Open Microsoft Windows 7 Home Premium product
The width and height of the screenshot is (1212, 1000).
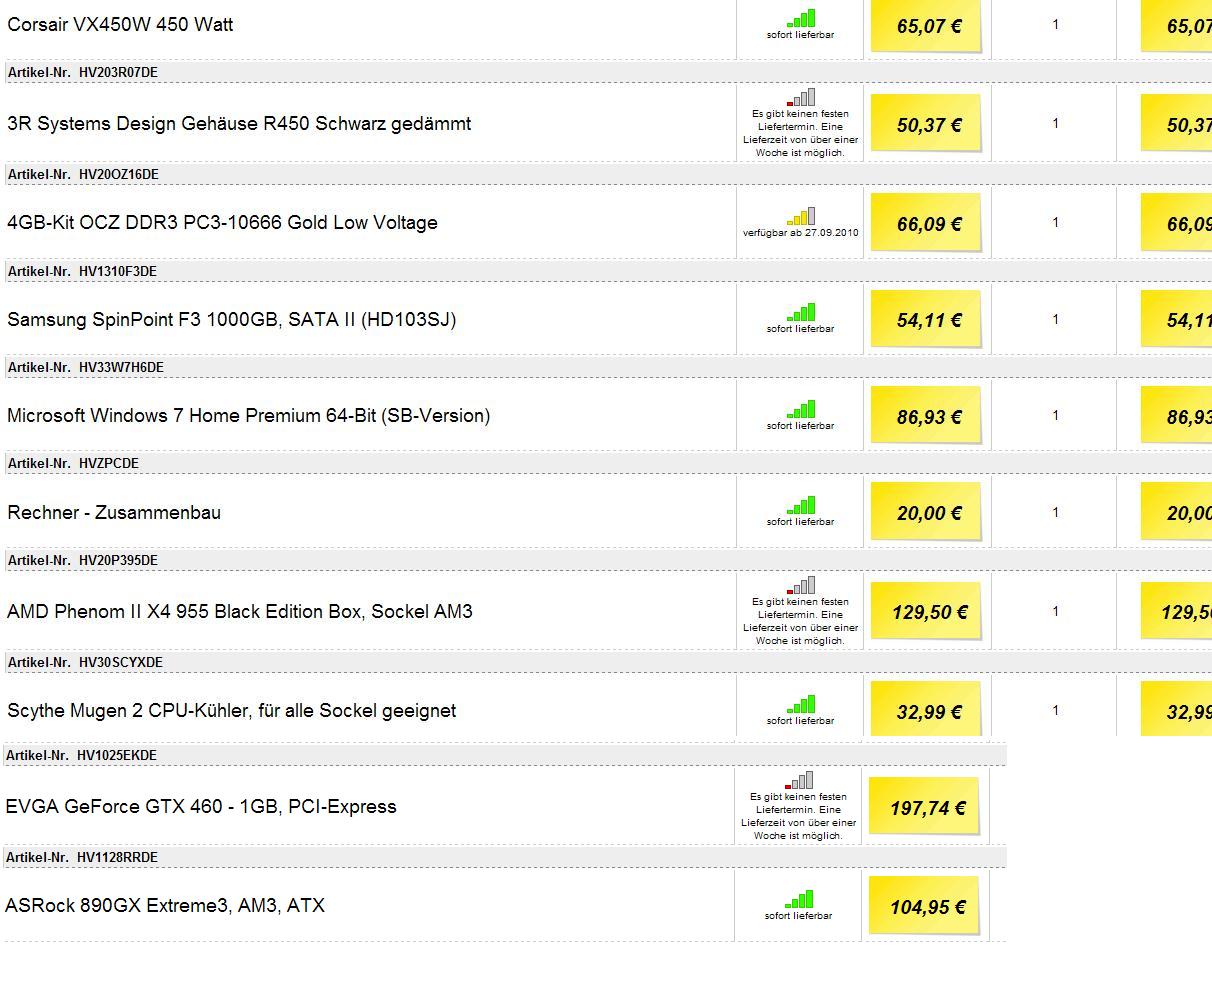[249, 416]
